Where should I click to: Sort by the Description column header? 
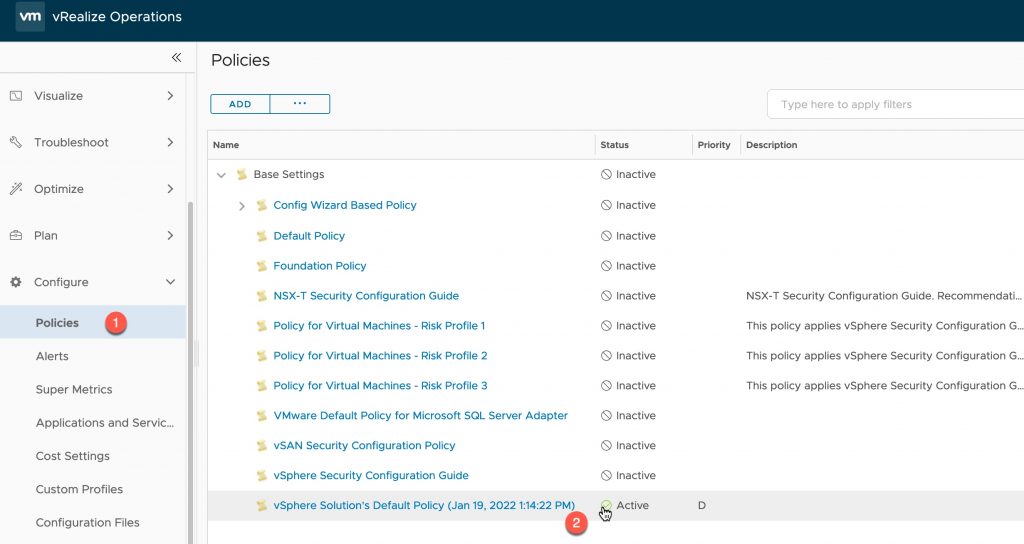click(x=771, y=145)
